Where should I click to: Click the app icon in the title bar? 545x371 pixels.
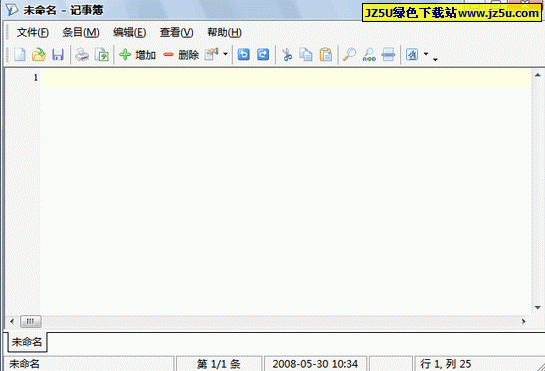click(12, 10)
